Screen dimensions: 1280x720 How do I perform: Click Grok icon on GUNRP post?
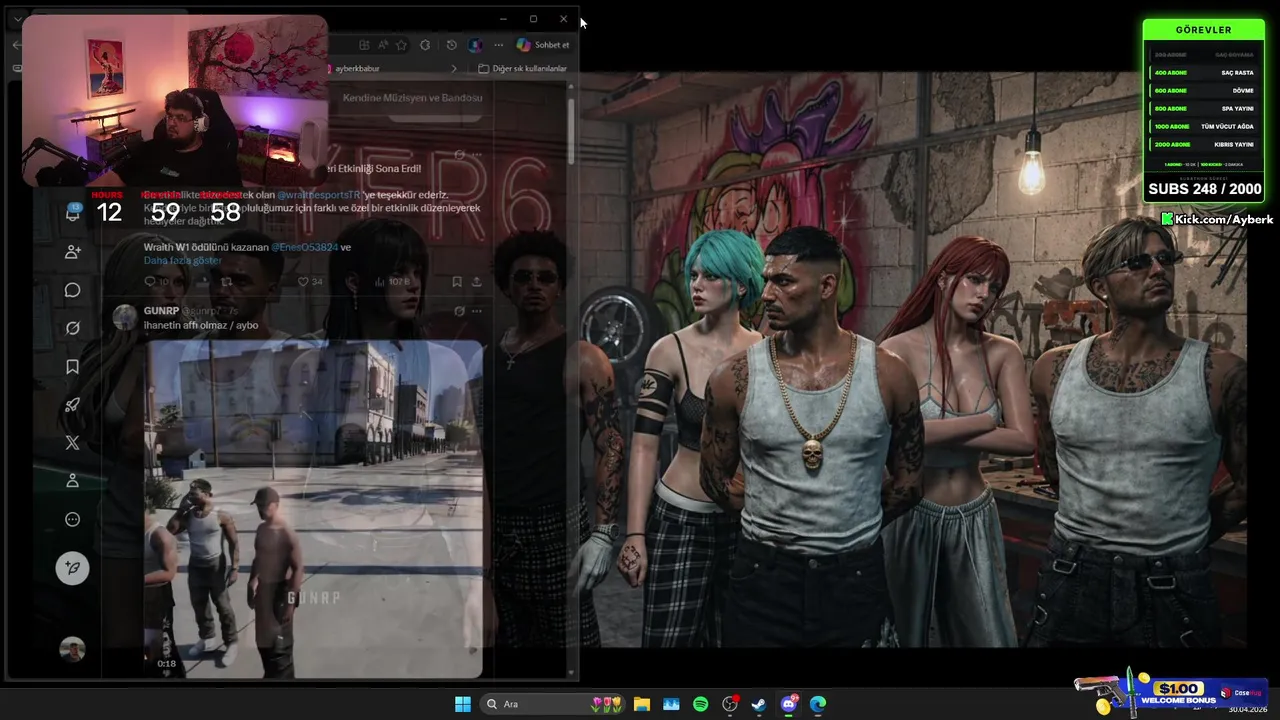coord(459,311)
